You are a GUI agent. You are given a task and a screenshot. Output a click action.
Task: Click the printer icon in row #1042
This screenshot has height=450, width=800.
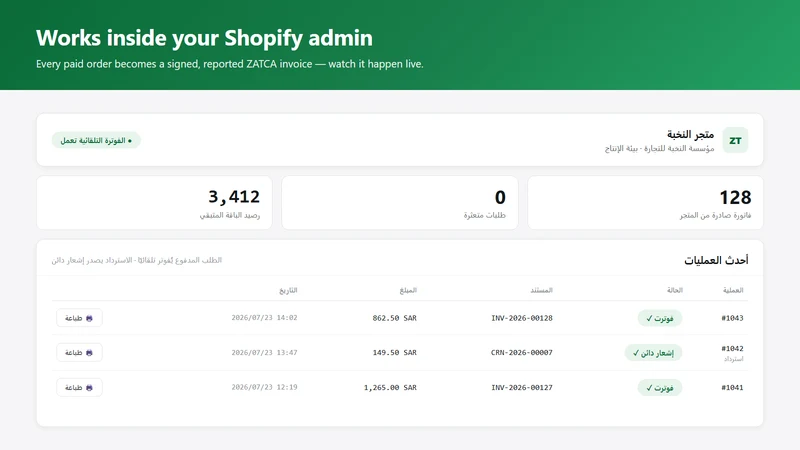click(89, 353)
